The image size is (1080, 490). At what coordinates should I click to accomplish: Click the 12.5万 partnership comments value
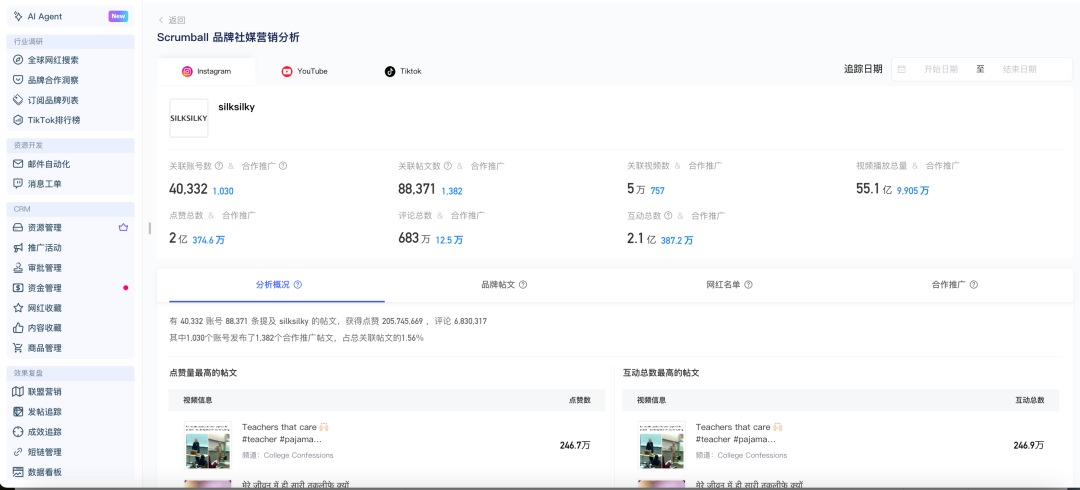coord(449,241)
